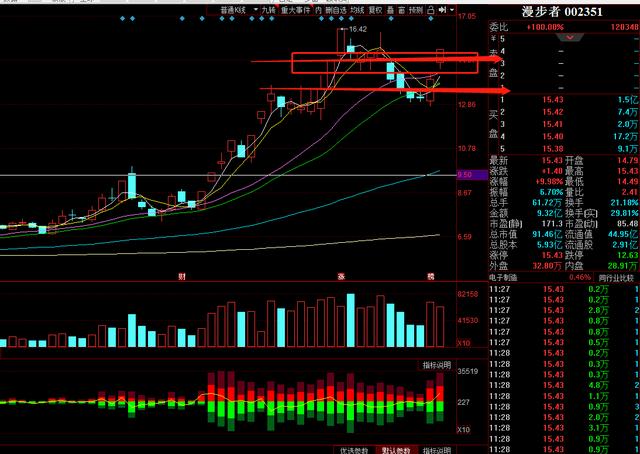Click the 涨幅 value +9.98%
Image resolution: width=640 pixels, height=454 pixels.
click(x=551, y=182)
